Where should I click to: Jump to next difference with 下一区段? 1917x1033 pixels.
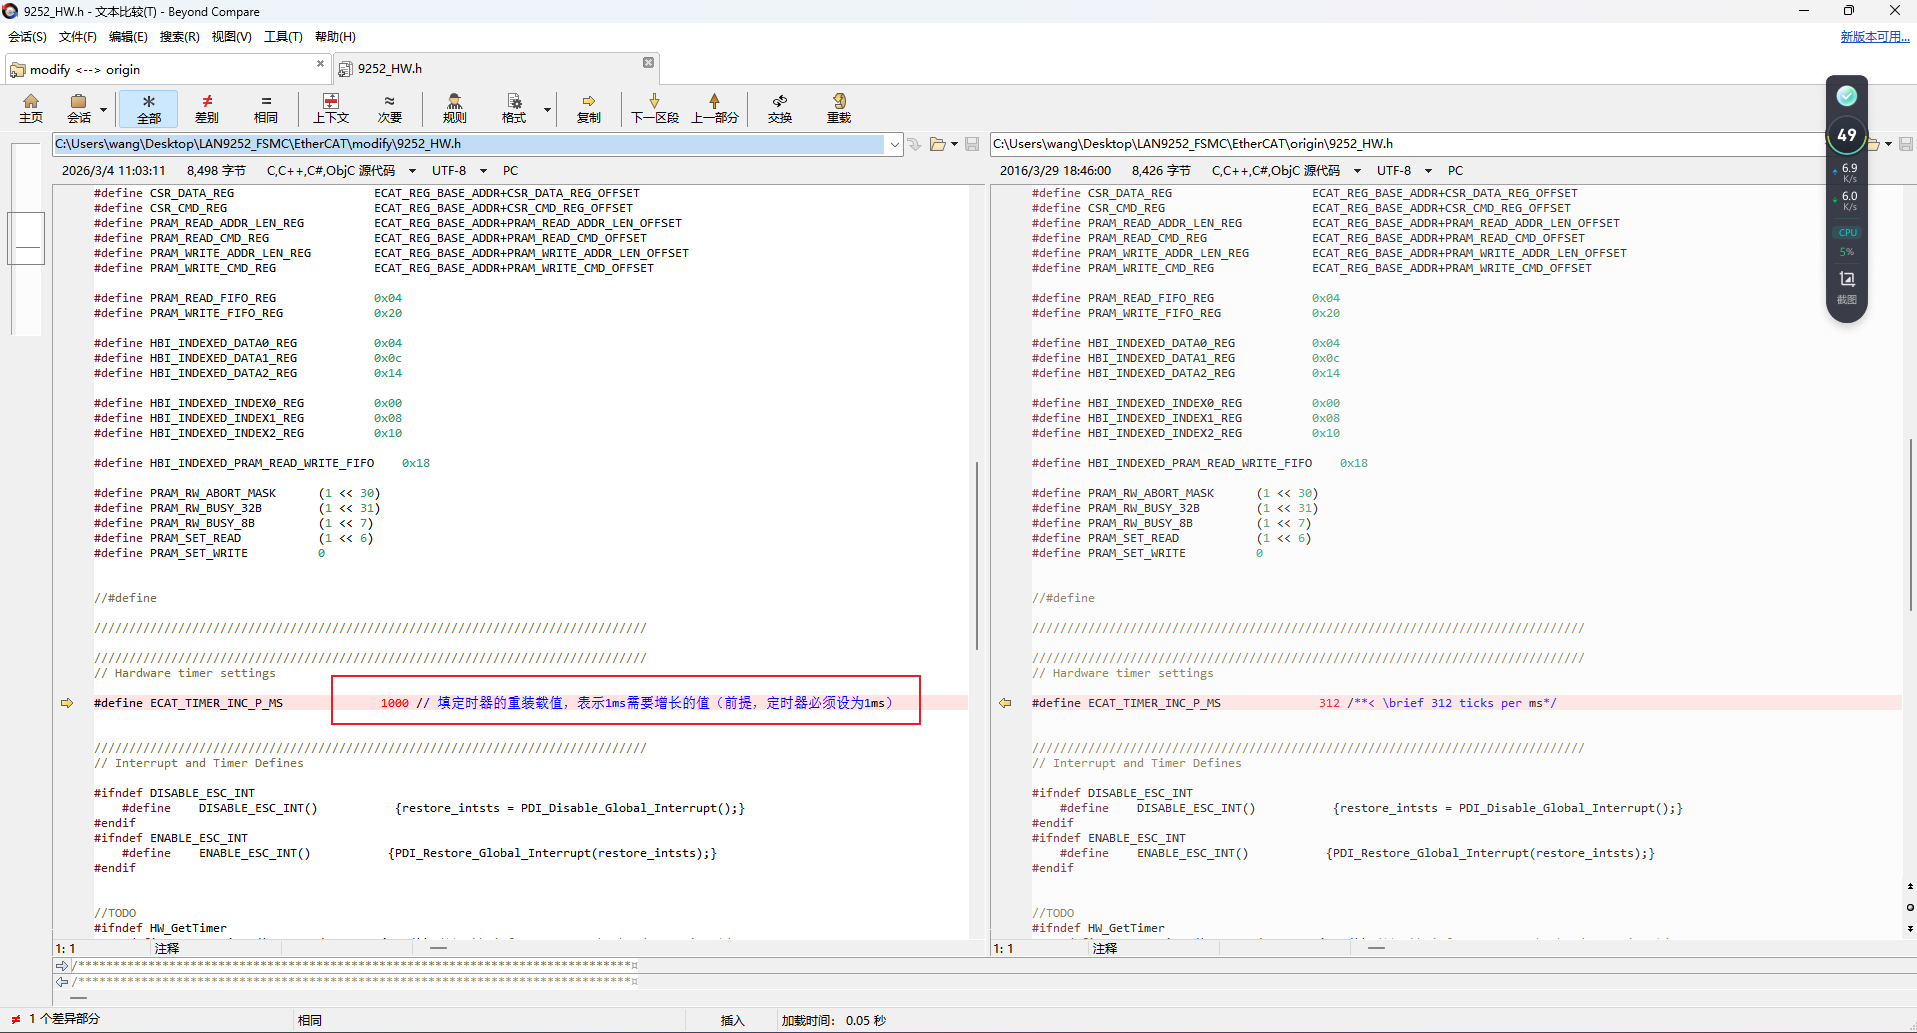(x=655, y=108)
